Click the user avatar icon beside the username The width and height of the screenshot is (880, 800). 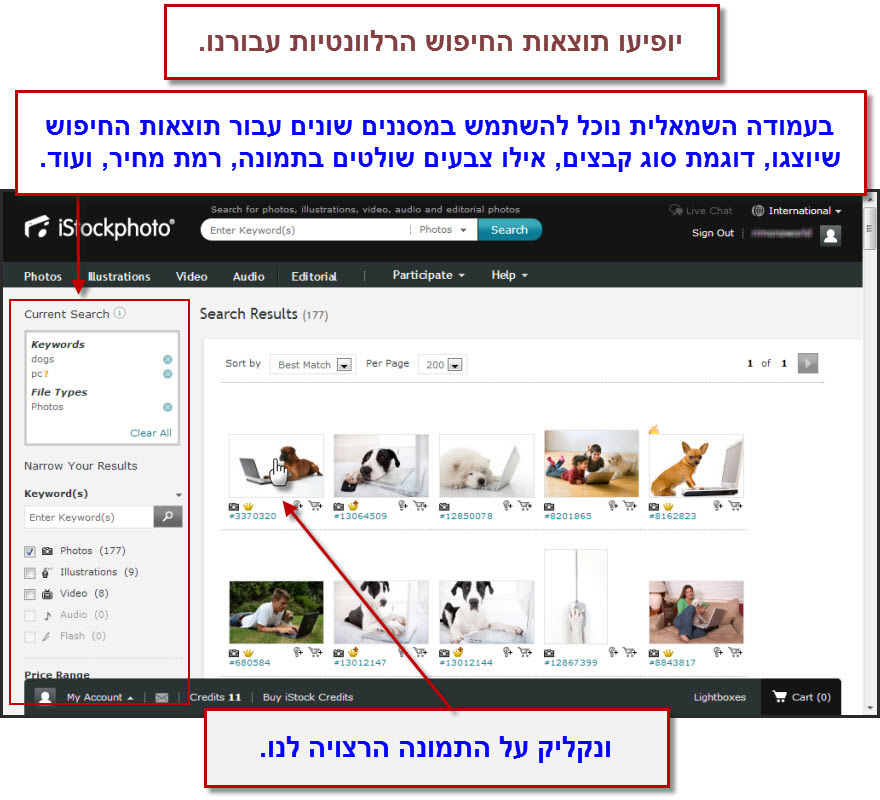point(830,234)
